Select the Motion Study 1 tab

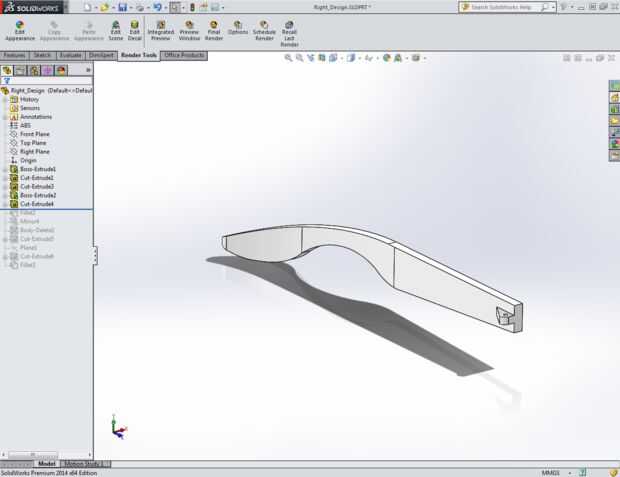(x=85, y=464)
